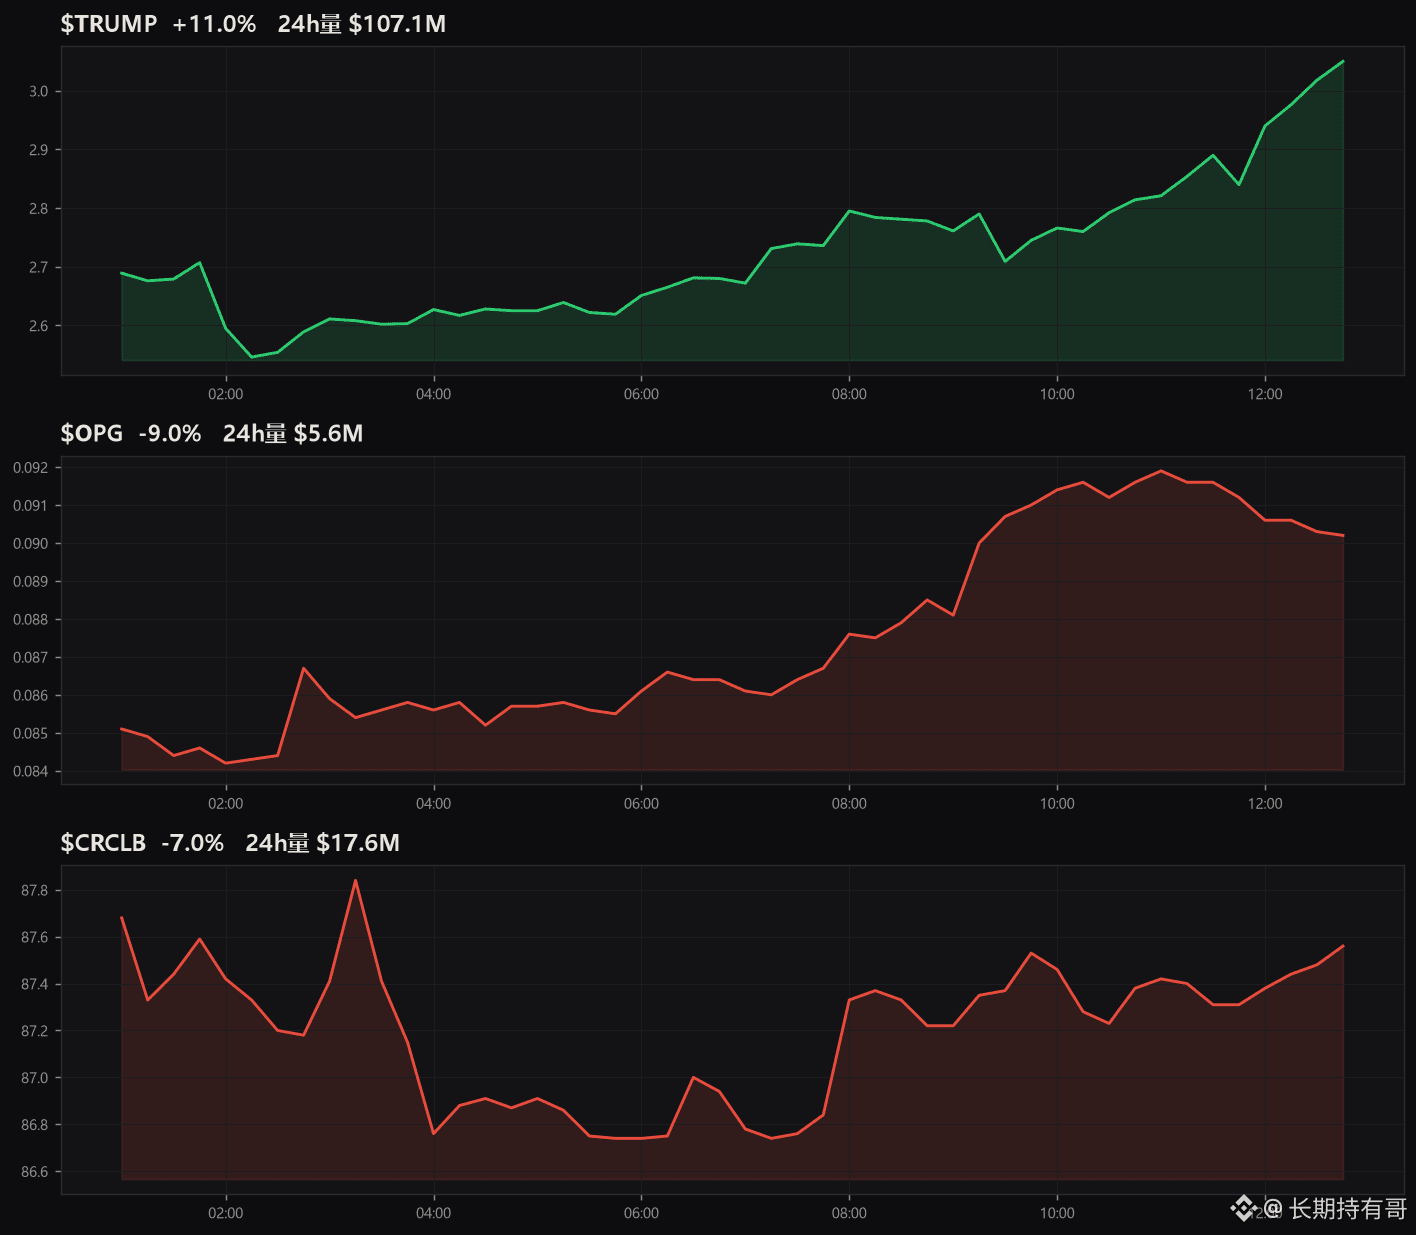Click 12:00 on the $TRUMP time axis

click(x=1265, y=394)
